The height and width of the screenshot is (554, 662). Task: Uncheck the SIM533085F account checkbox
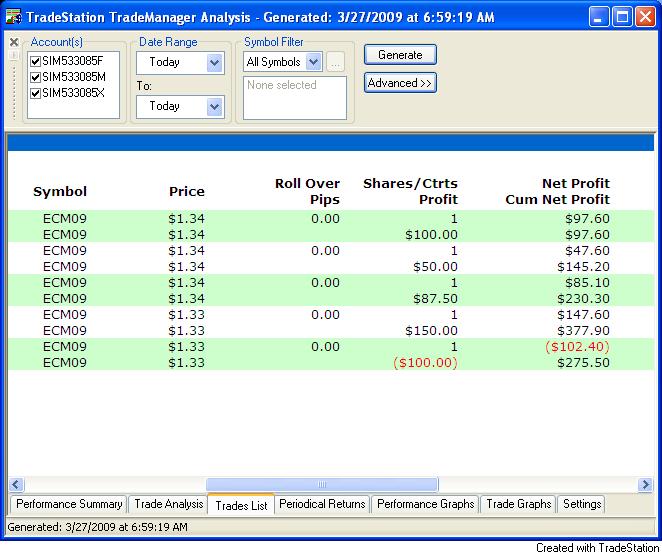pos(35,61)
